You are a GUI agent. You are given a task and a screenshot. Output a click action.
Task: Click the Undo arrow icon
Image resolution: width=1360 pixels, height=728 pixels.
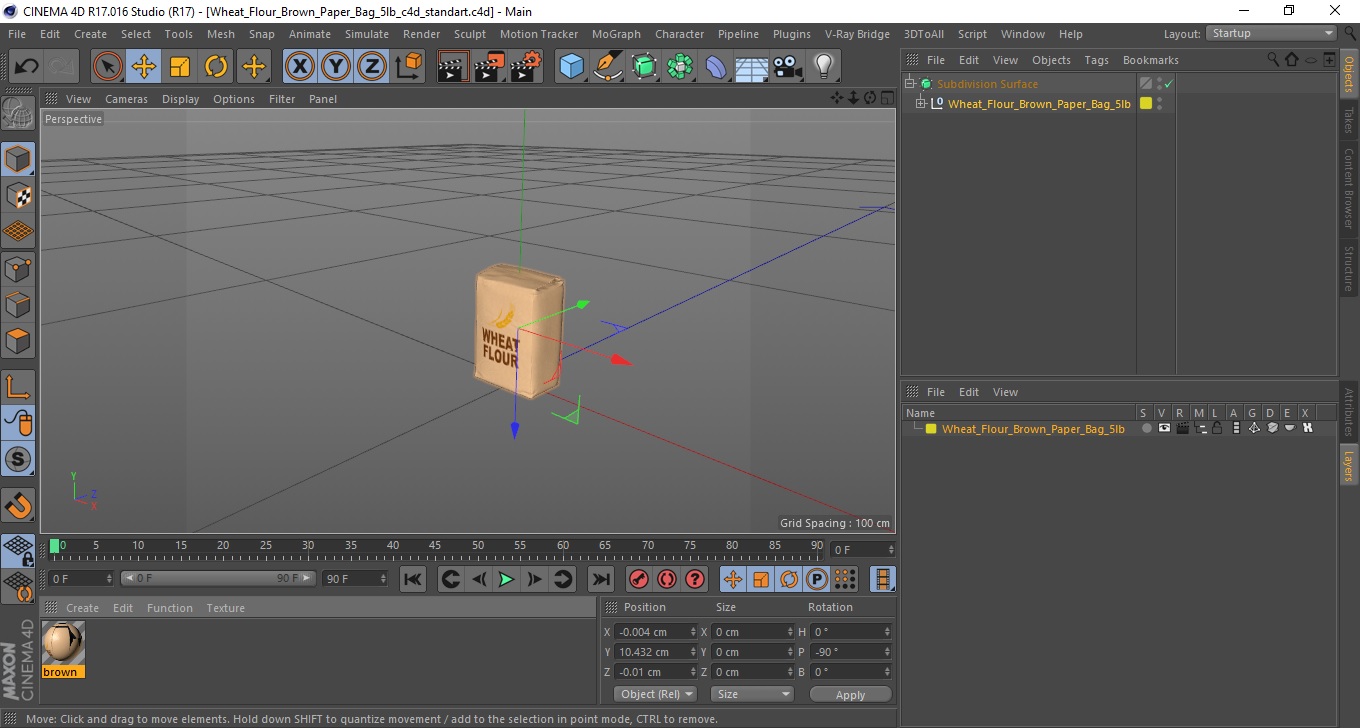tap(27, 67)
